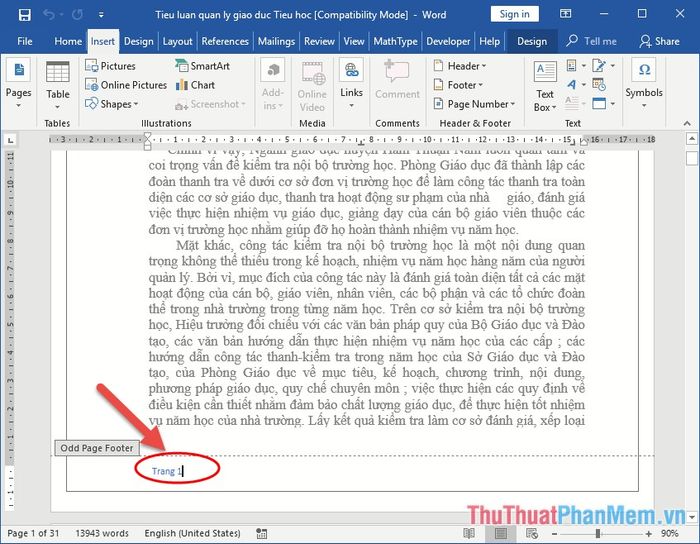Open word count 13943 words
Screen dimensions: 700x544
102,533
